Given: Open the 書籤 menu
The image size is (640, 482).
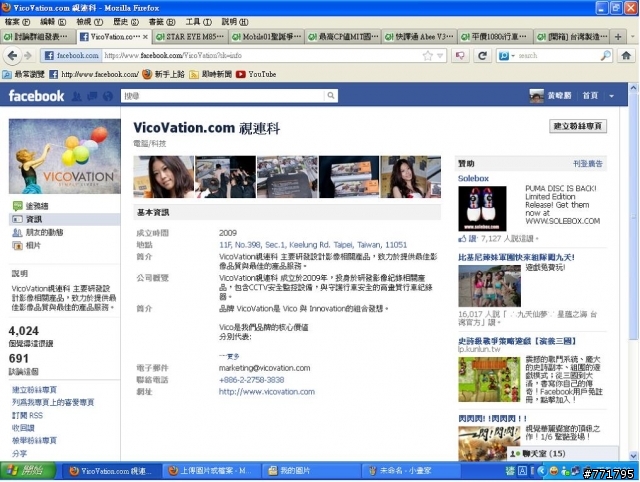Looking at the screenshot, I should (162, 22).
